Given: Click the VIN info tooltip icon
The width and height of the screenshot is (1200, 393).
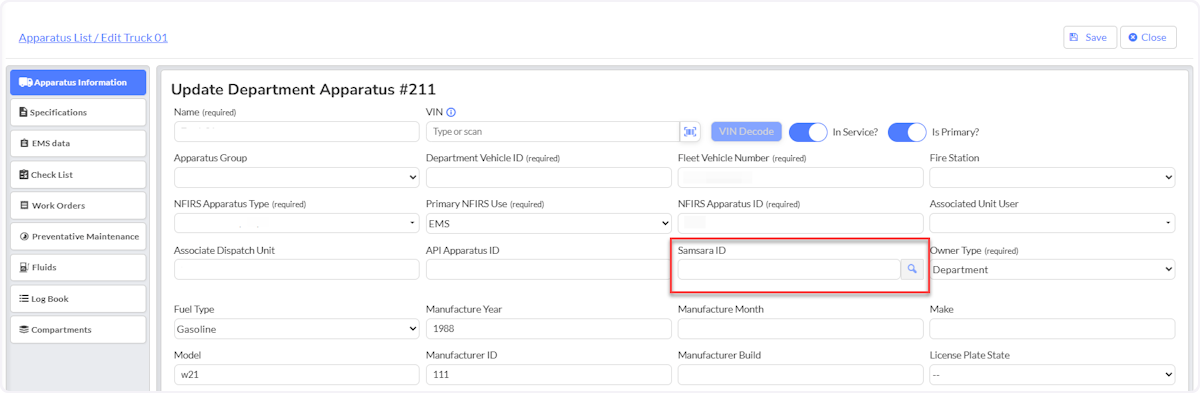Looking at the screenshot, I should coord(451,112).
